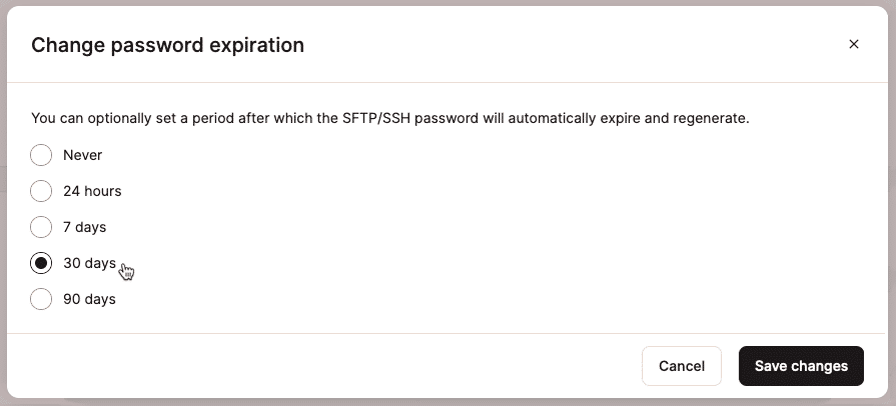
Task: Cancel the password expiration change
Action: [x=681, y=366]
